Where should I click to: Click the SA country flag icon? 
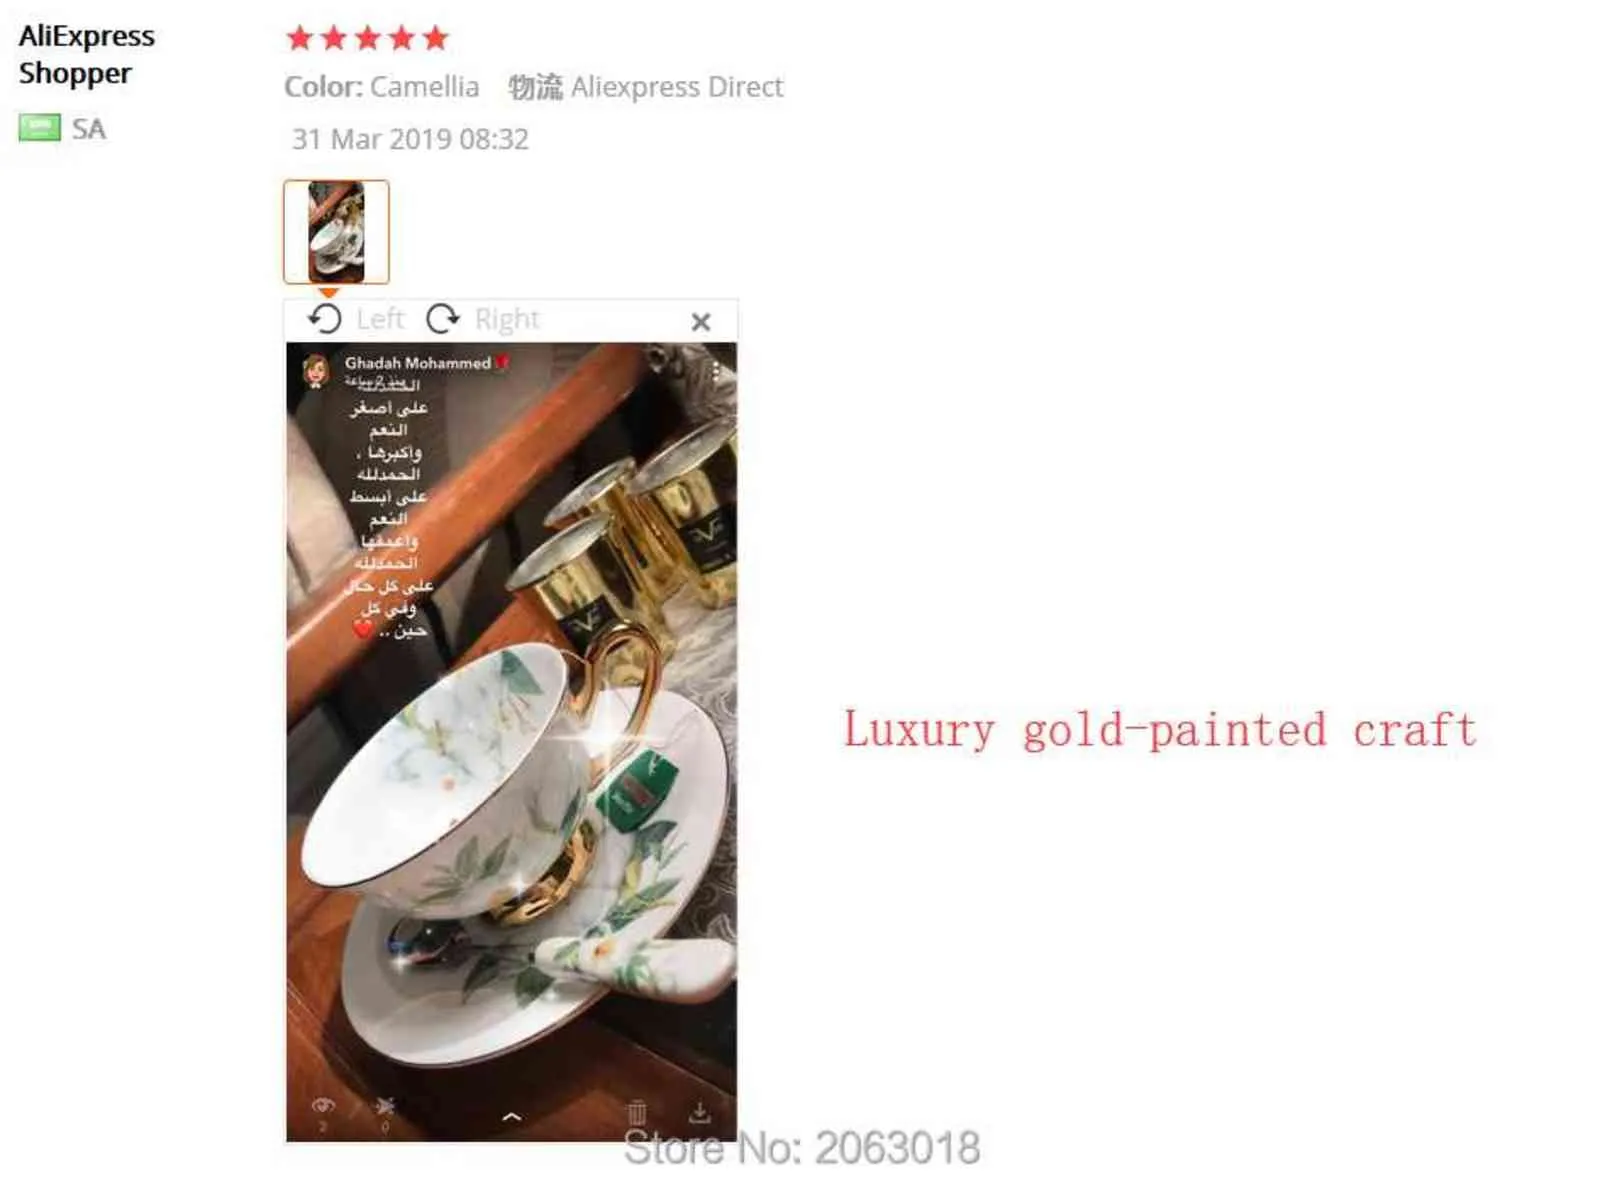pyautogui.click(x=40, y=128)
